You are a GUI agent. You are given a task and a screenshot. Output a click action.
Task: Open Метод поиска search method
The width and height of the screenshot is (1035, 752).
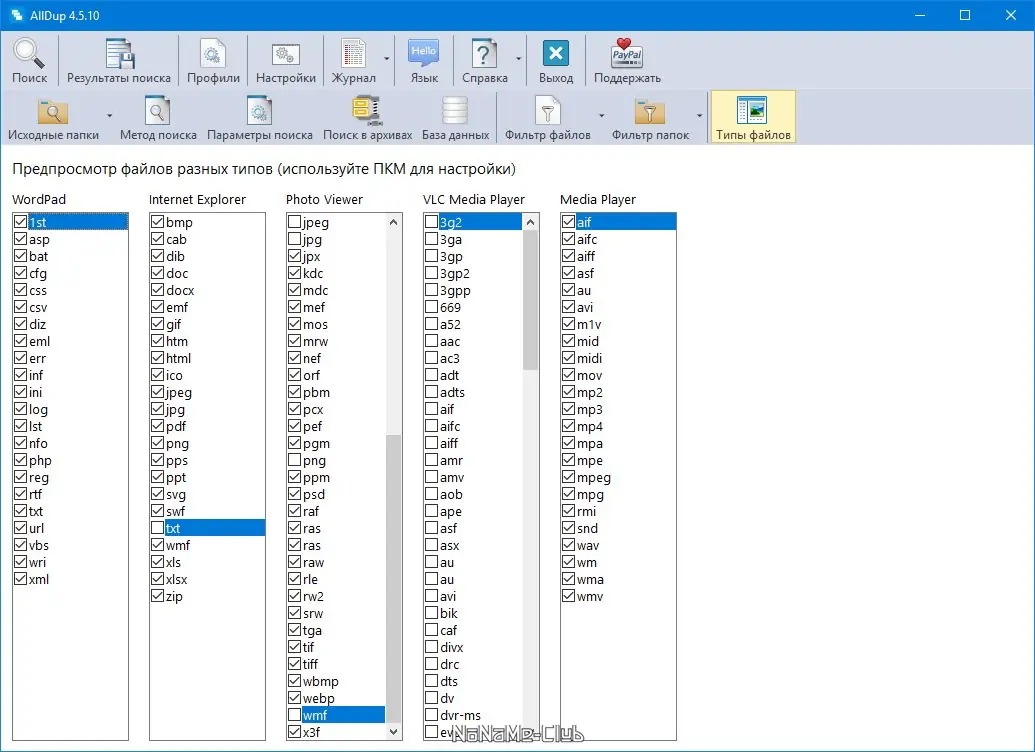click(x=158, y=118)
